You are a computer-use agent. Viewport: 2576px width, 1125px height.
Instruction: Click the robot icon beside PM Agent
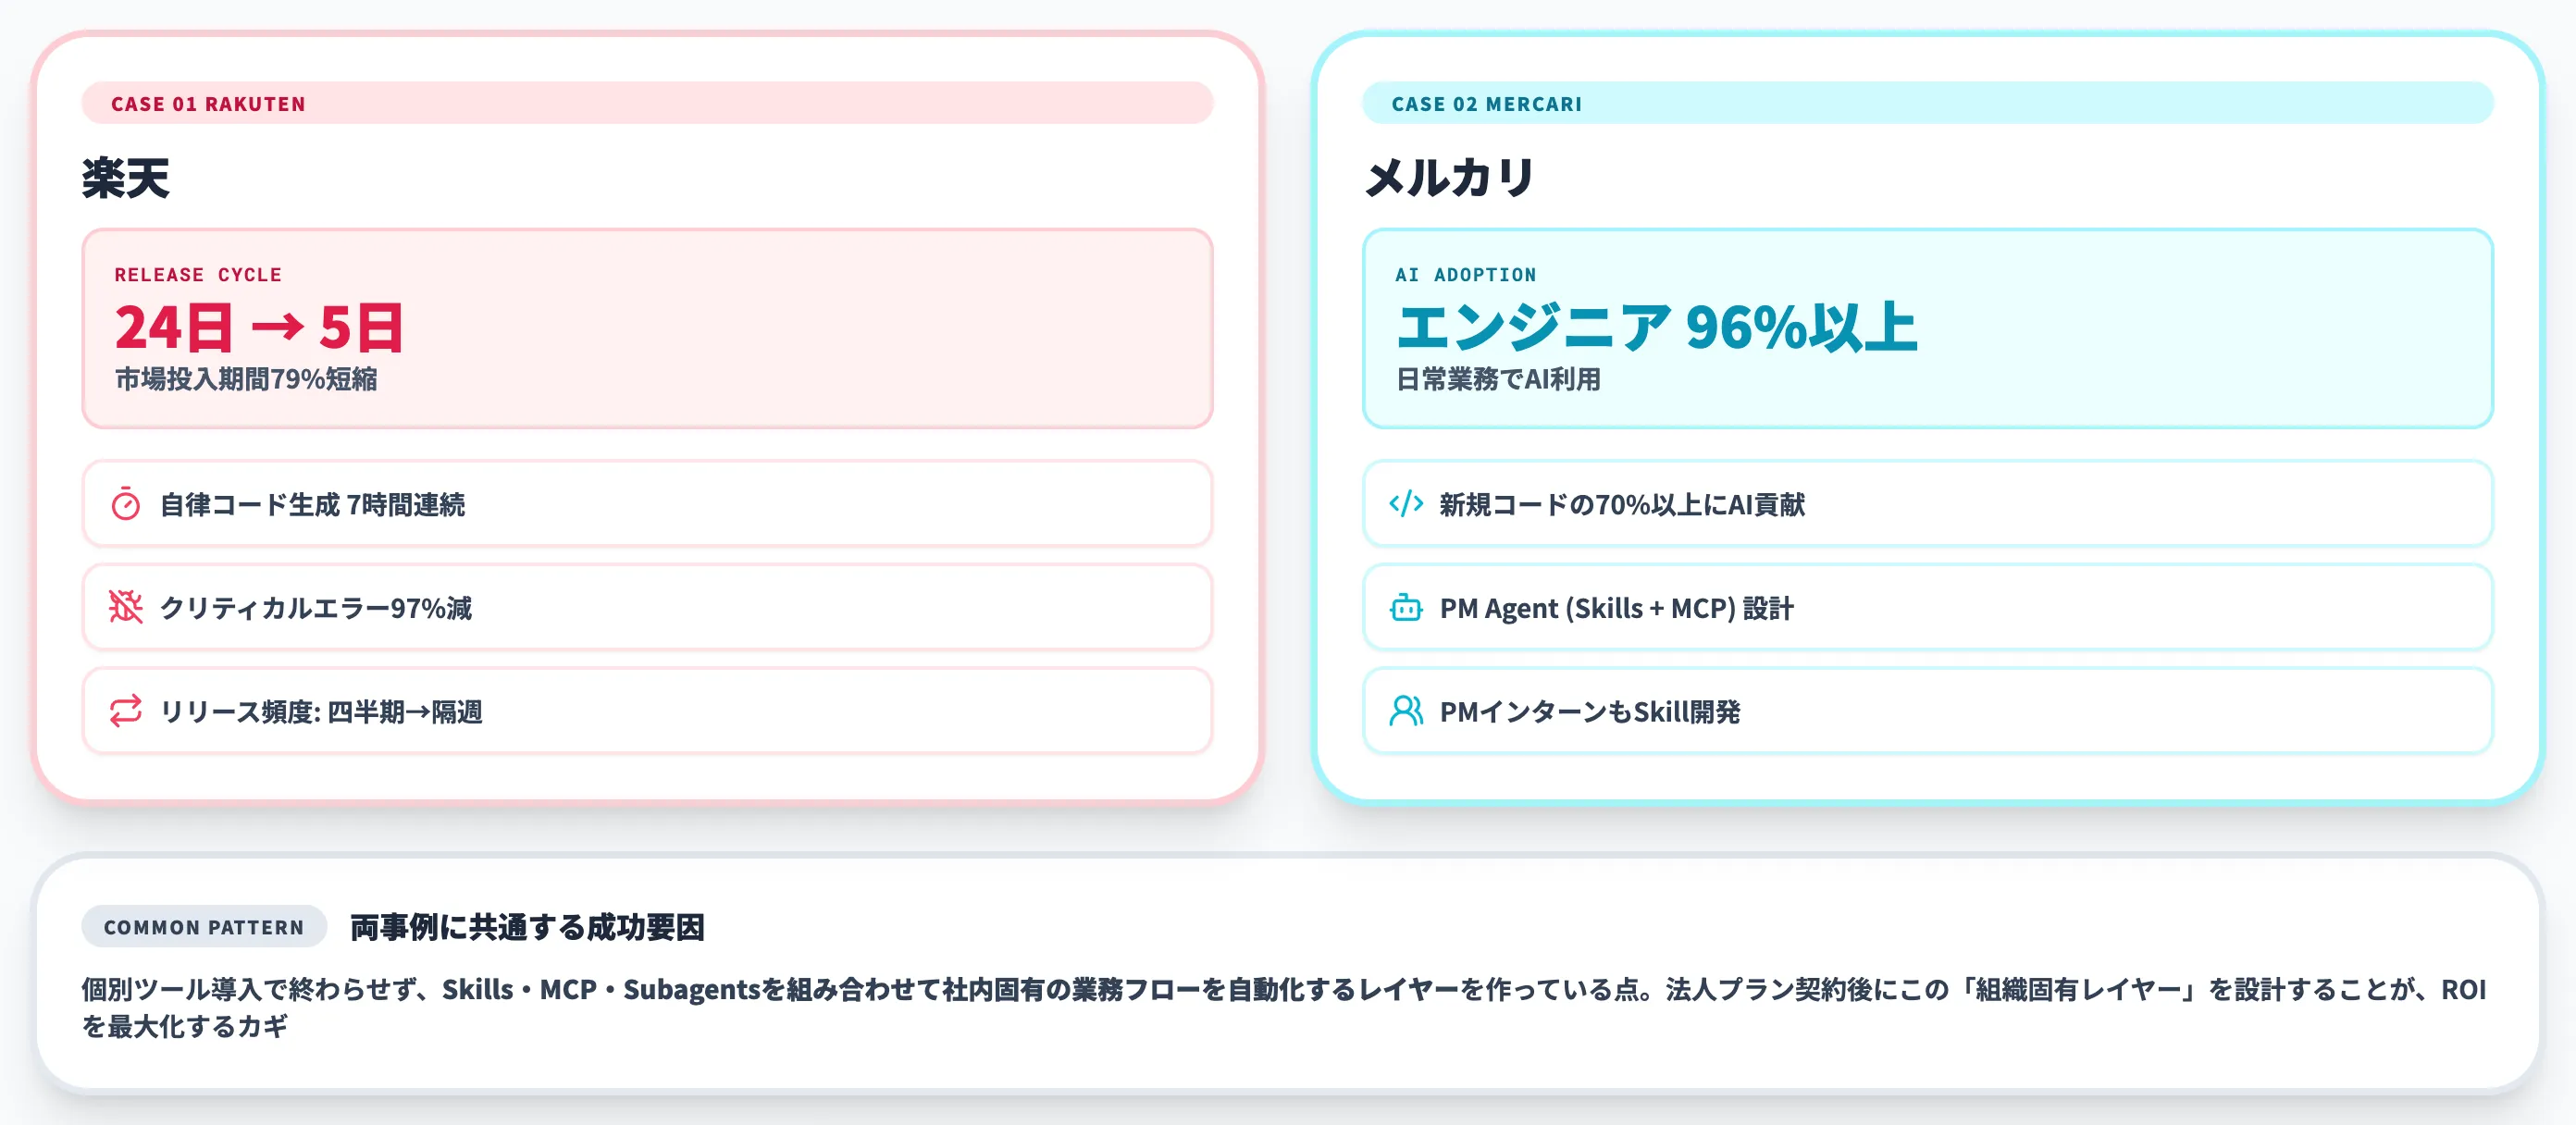coord(1406,607)
